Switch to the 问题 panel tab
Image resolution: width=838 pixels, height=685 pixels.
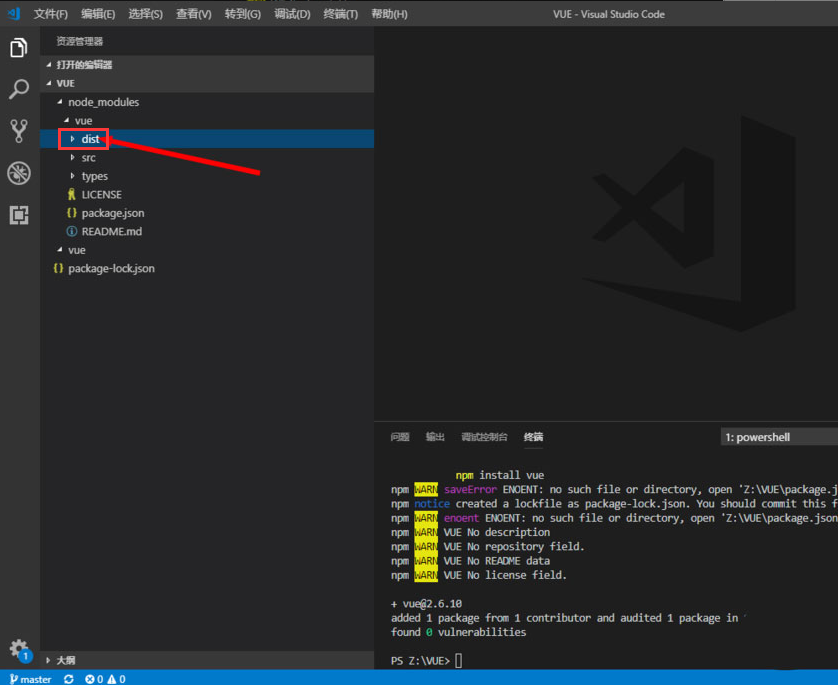click(400, 437)
